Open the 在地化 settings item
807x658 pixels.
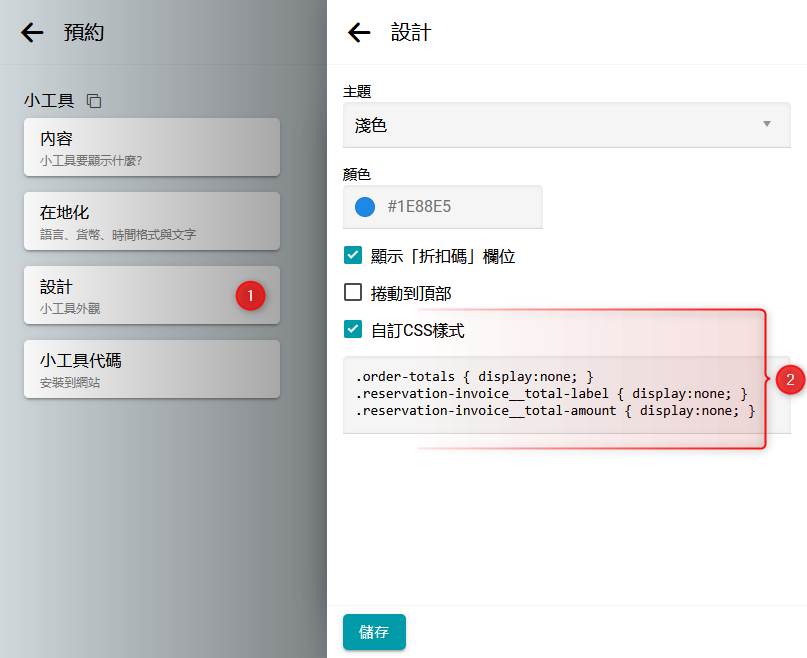click(x=151, y=221)
